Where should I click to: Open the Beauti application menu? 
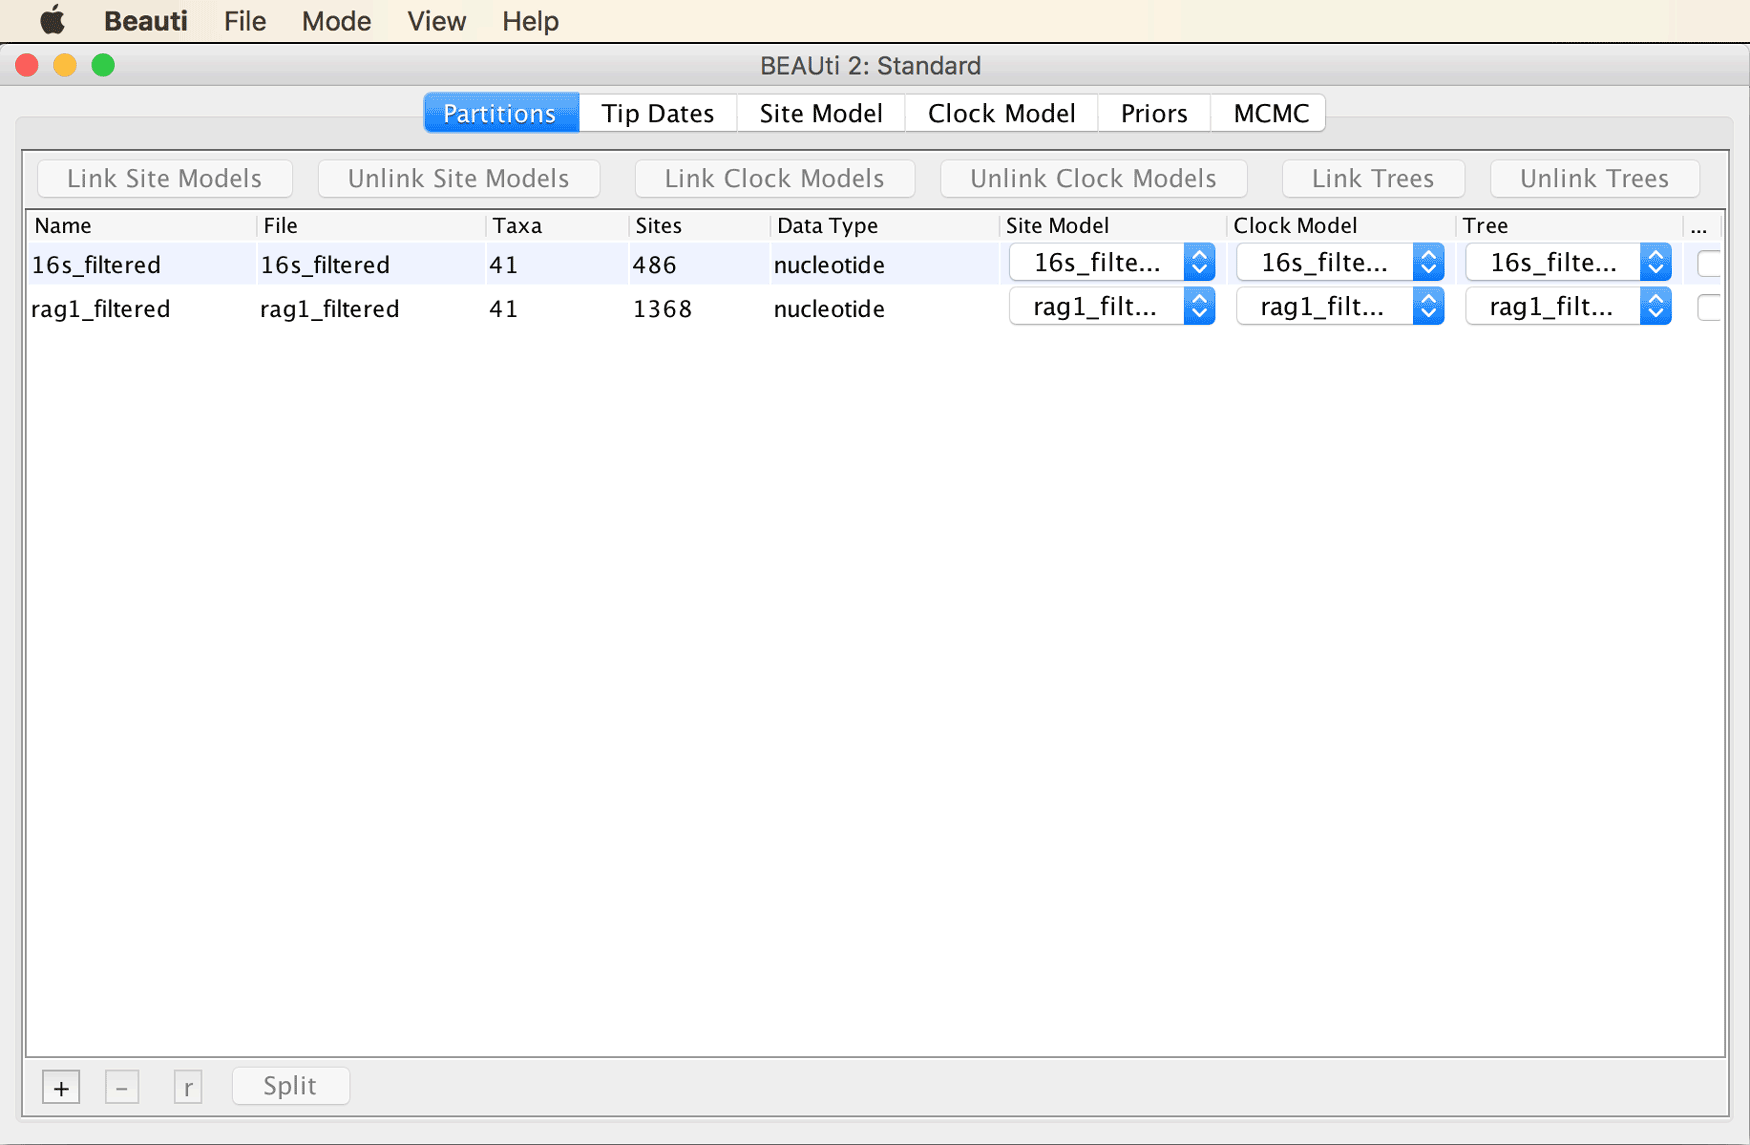click(x=146, y=21)
